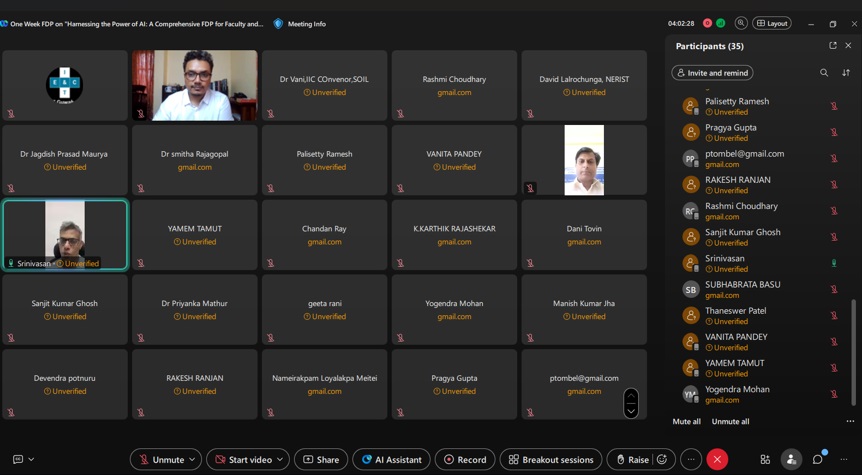Screen dimensions: 862x475
Task: Open the Apps icon in bottom bar
Action: [765, 460]
